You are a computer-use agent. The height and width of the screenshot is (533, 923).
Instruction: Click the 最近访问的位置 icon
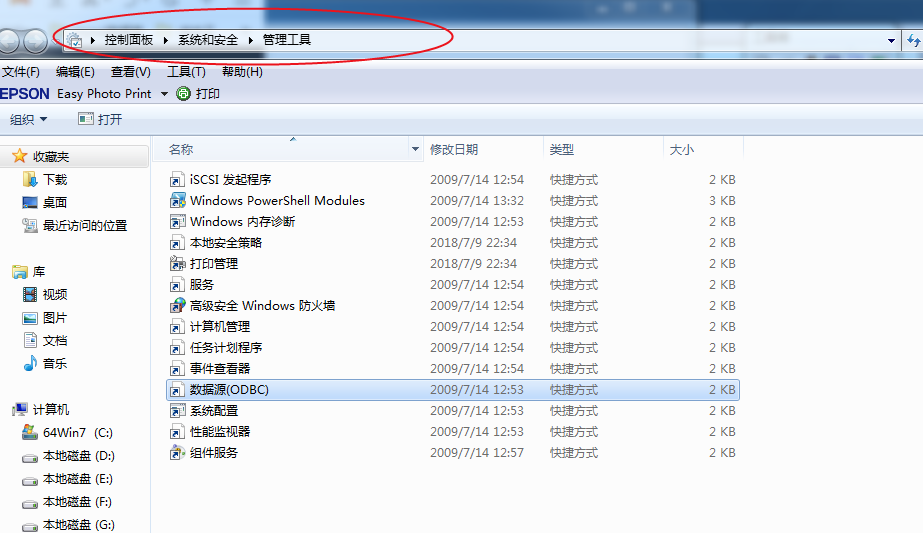pos(29,226)
